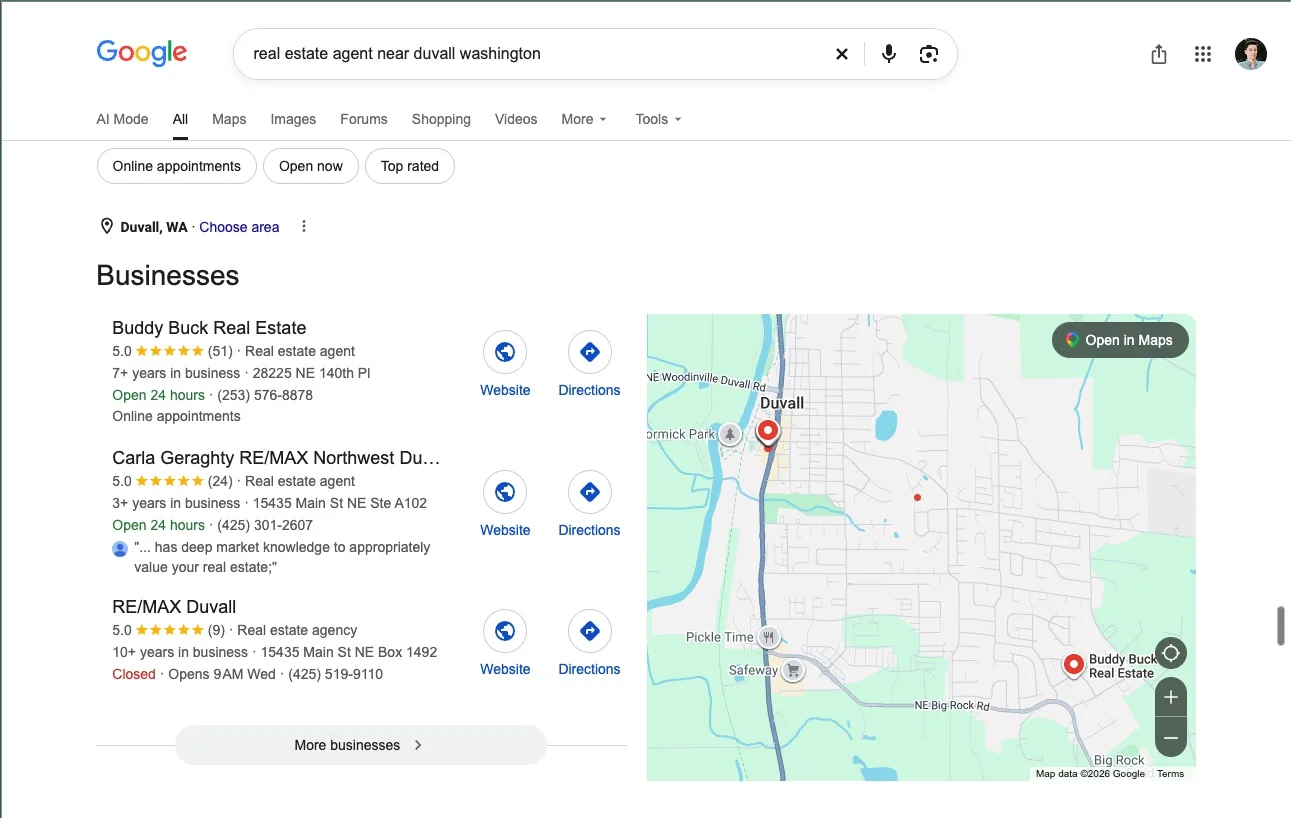Expand the More search categories dropdown
1291x818 pixels.
[584, 119]
